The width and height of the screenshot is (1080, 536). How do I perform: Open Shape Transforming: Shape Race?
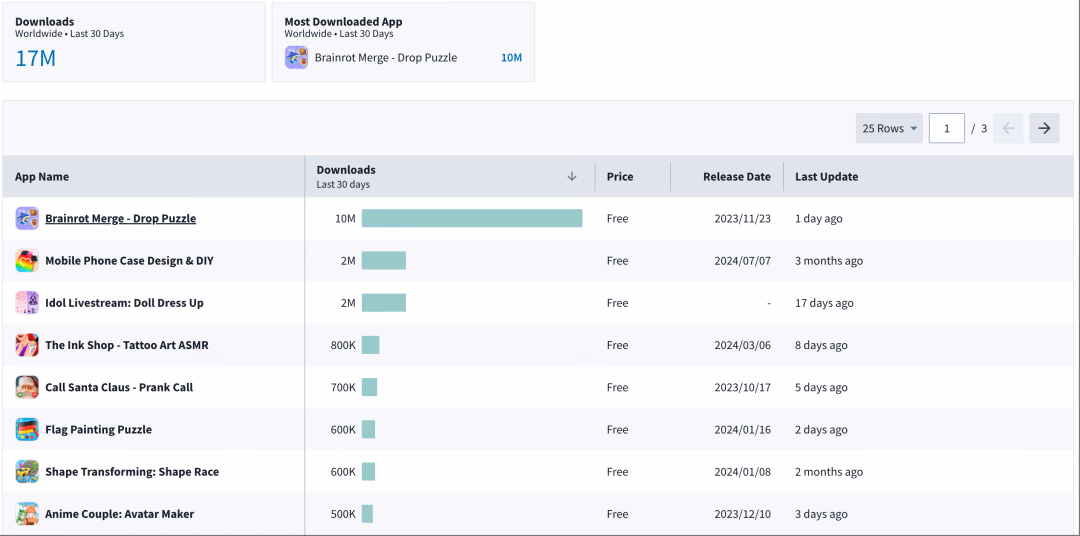point(132,472)
